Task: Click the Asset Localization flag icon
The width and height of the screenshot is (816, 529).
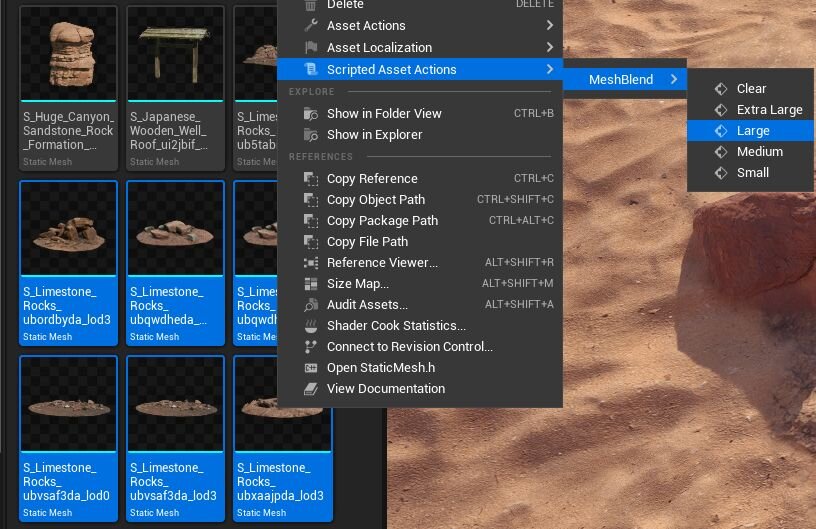Action: pos(311,47)
